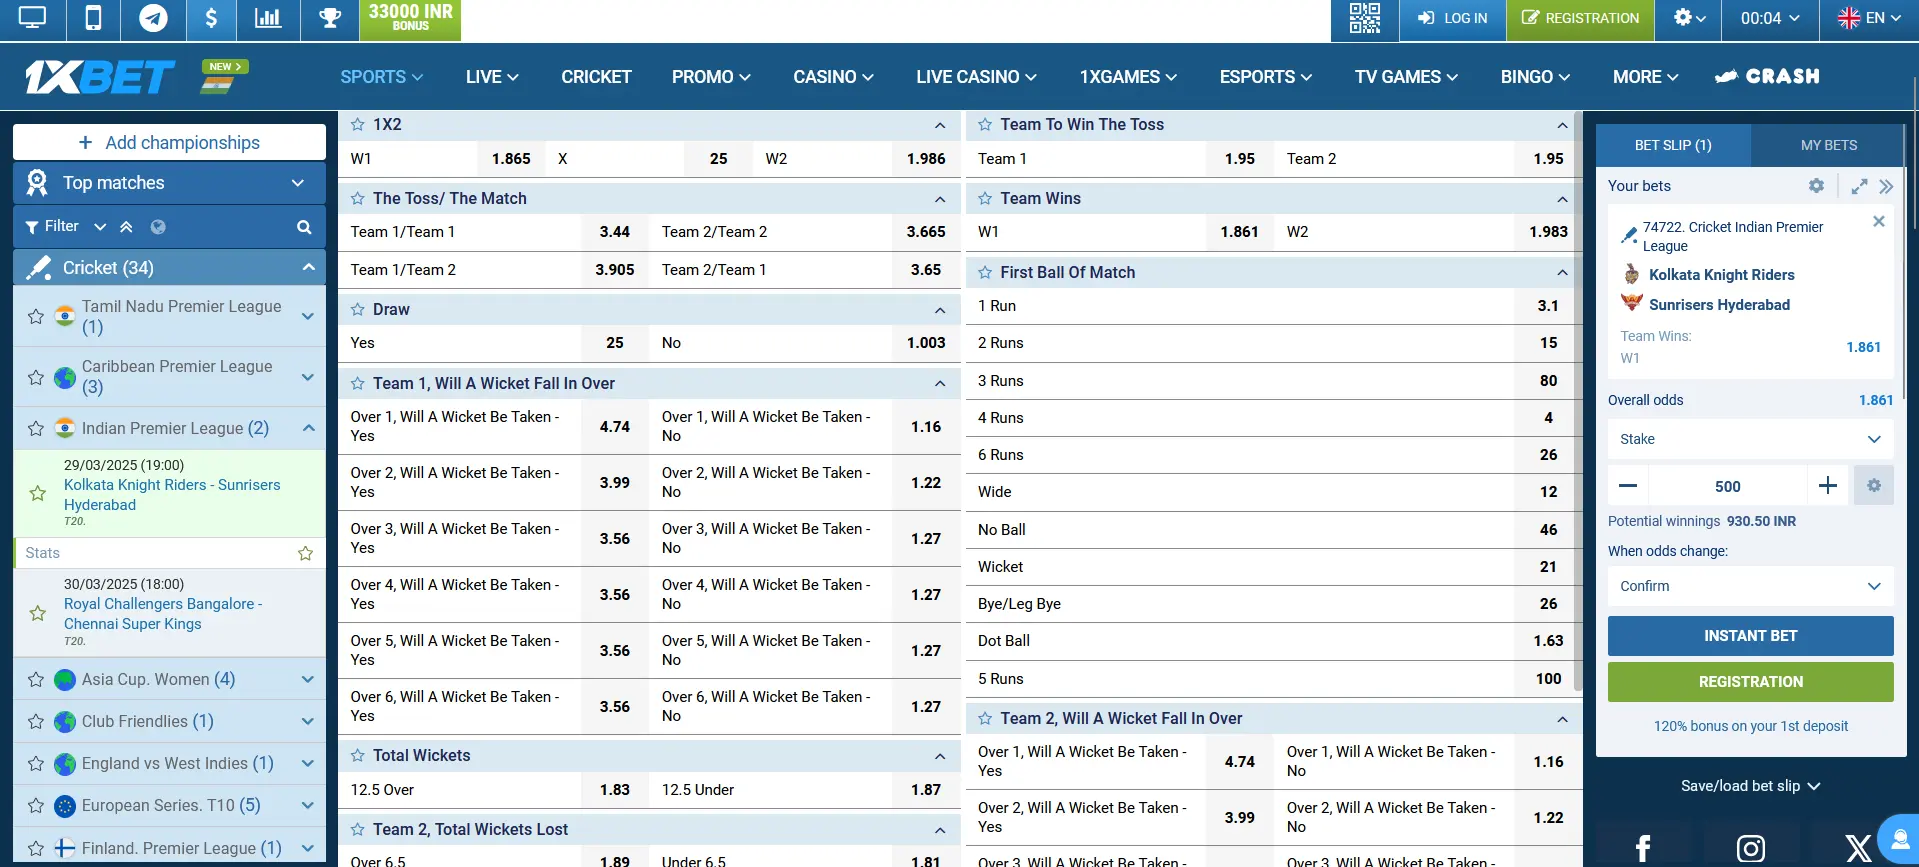The image size is (1919, 867).
Task: Click the LOG IN button
Action: (x=1452, y=18)
